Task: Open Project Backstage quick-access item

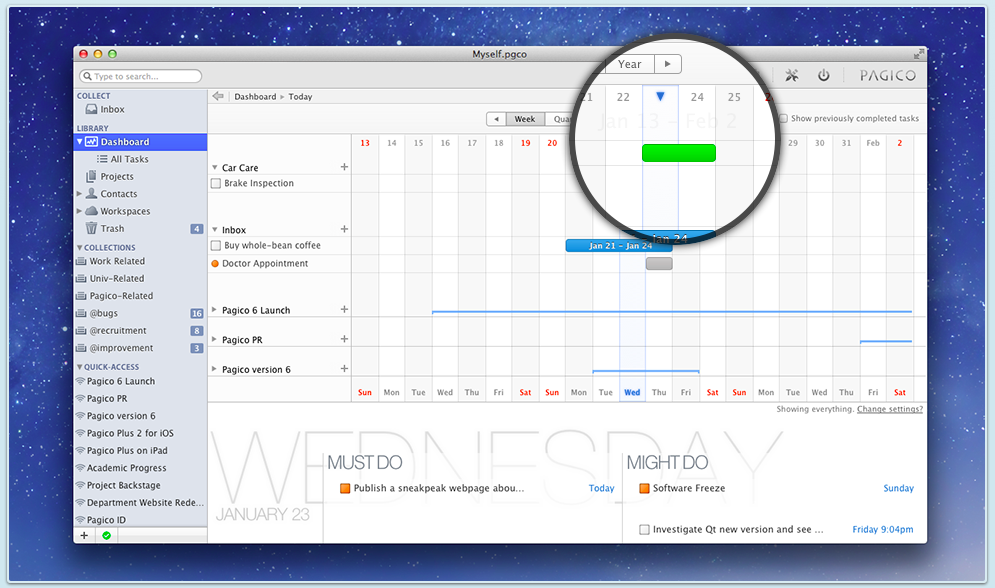Action: 123,485
